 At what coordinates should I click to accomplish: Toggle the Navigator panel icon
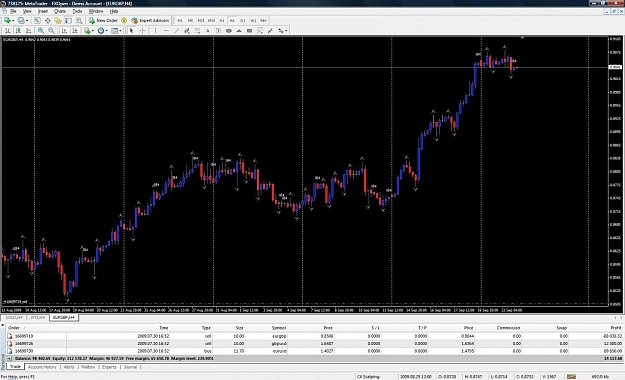click(58, 20)
